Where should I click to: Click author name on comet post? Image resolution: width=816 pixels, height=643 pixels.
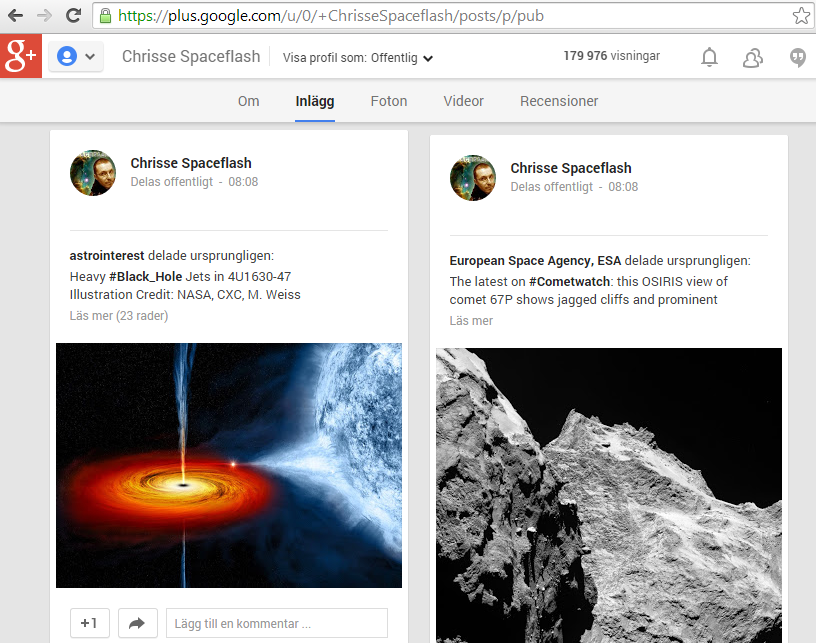pyautogui.click(x=571, y=168)
